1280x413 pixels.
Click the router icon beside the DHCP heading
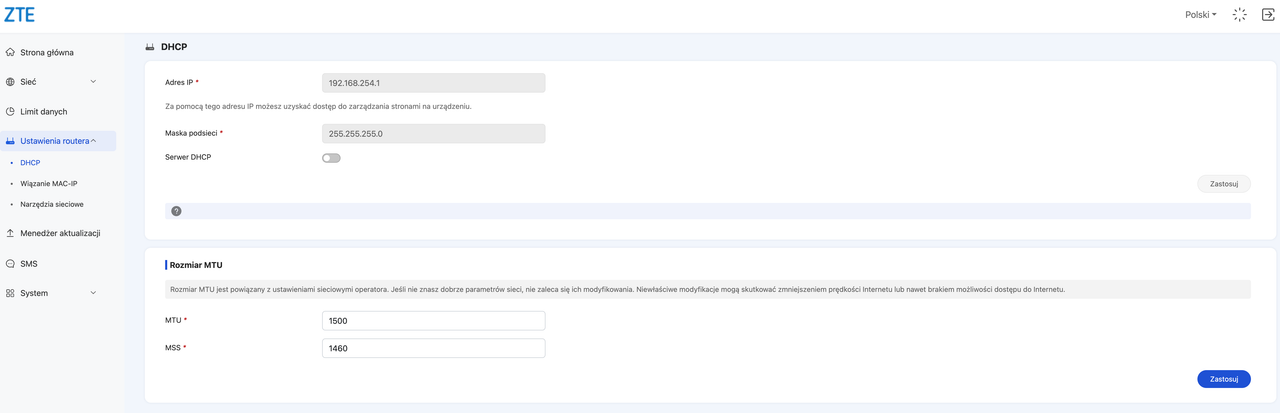[x=150, y=47]
